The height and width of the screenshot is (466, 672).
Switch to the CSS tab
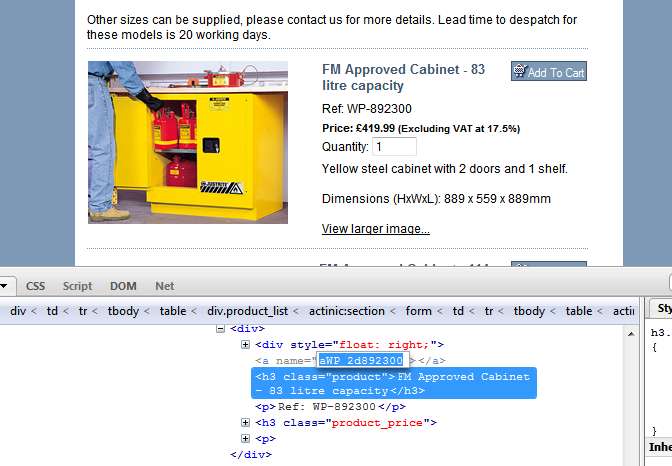(x=35, y=286)
